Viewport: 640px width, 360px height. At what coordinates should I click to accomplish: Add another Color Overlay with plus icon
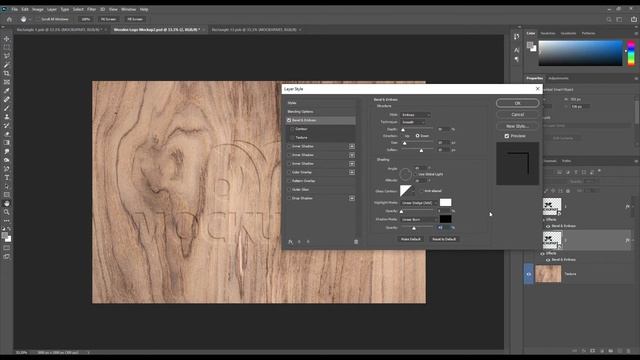point(352,172)
